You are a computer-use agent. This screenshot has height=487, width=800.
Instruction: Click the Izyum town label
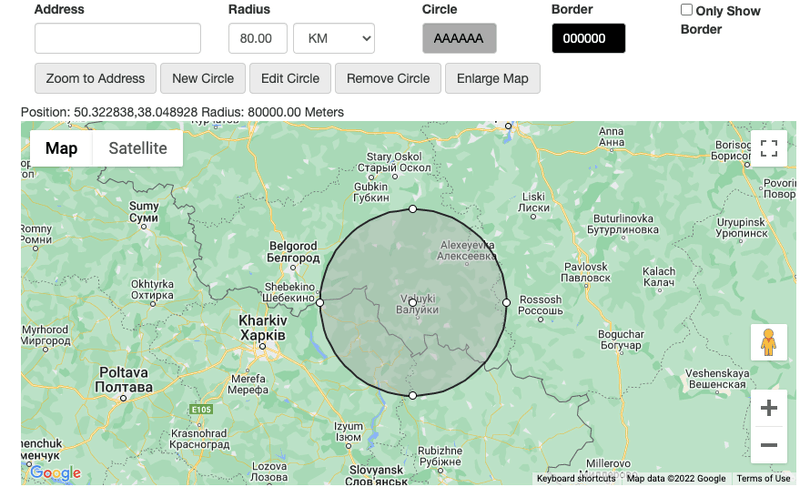(x=348, y=431)
